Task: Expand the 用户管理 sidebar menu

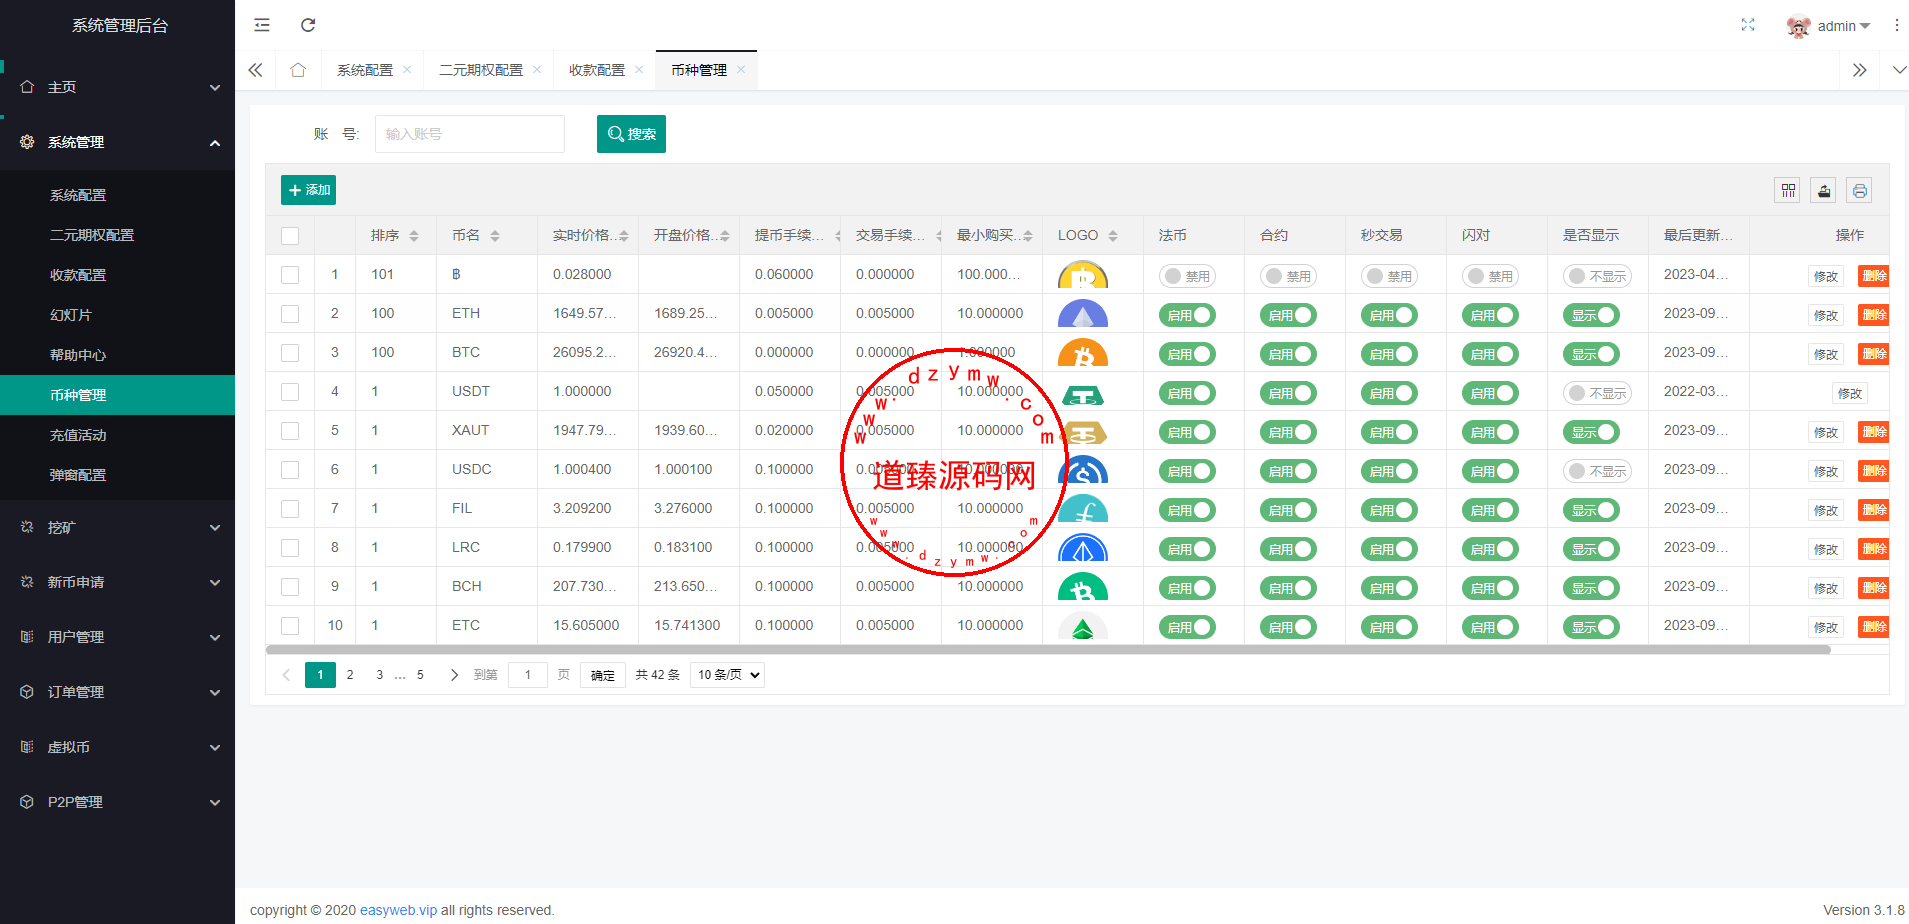Action: point(118,637)
